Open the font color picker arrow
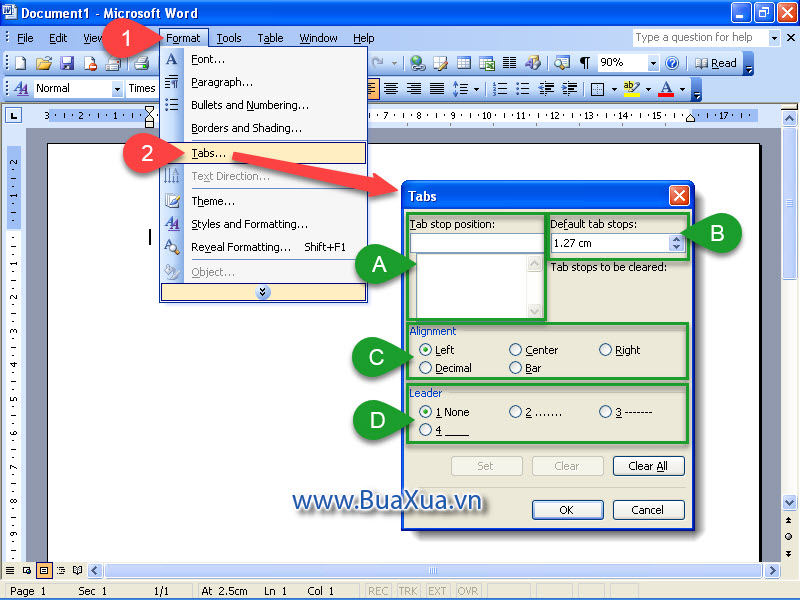Viewport: 800px width, 600px height. pos(683,90)
